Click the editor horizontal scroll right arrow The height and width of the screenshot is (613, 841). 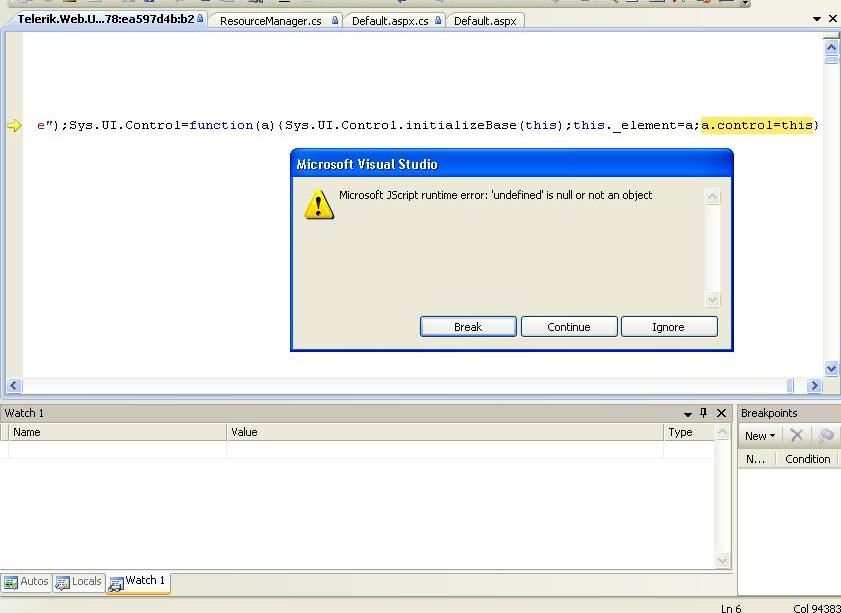point(814,385)
